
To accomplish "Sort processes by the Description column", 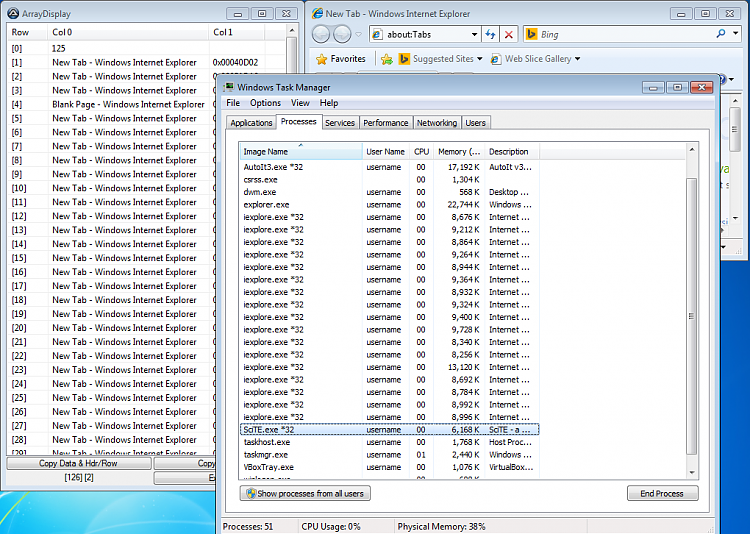I will point(512,152).
